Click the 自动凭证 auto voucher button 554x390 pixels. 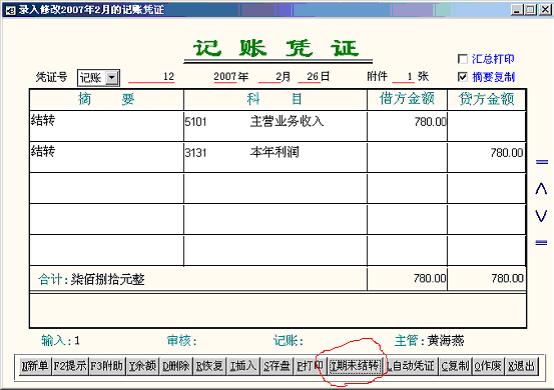click(x=411, y=366)
